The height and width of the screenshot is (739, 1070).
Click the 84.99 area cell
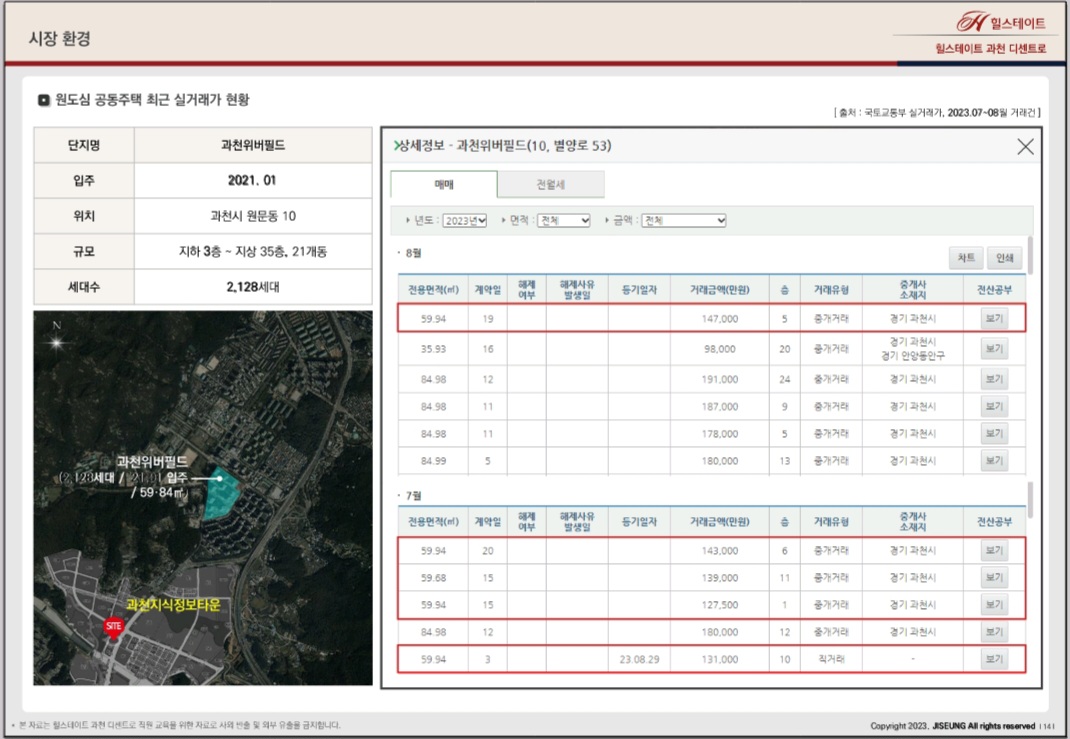[x=433, y=461]
